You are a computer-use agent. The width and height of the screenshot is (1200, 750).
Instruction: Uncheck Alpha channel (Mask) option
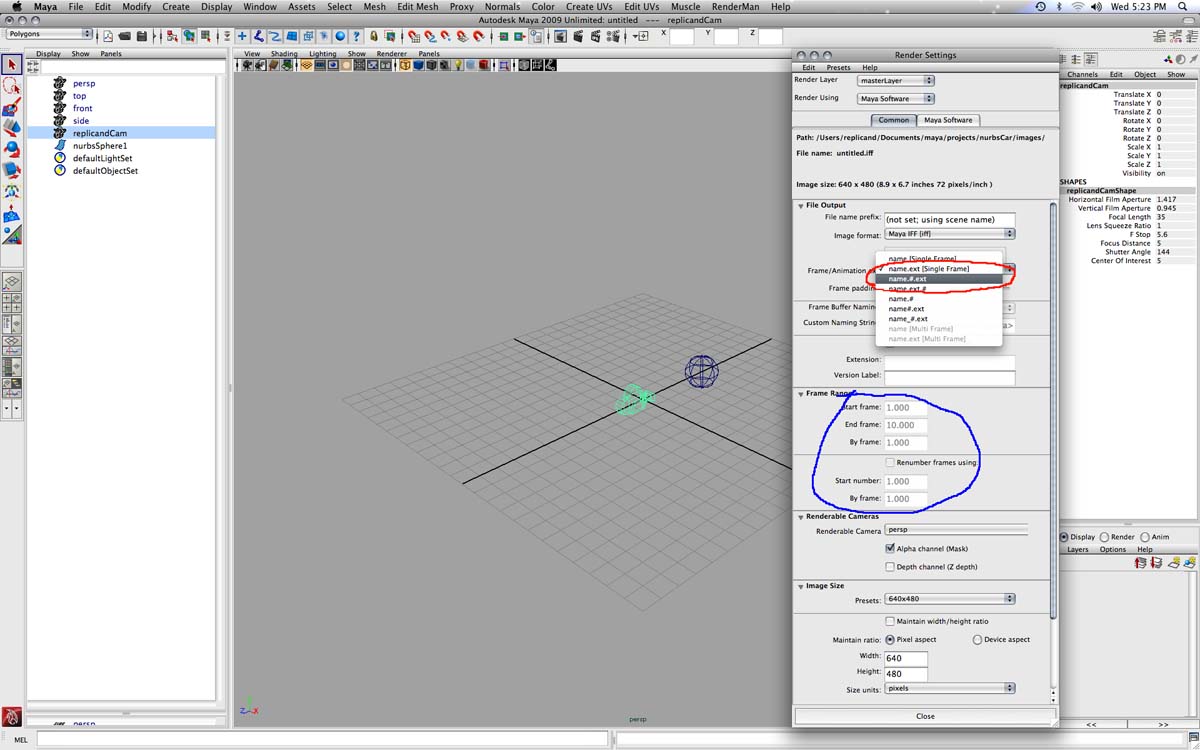coord(890,549)
